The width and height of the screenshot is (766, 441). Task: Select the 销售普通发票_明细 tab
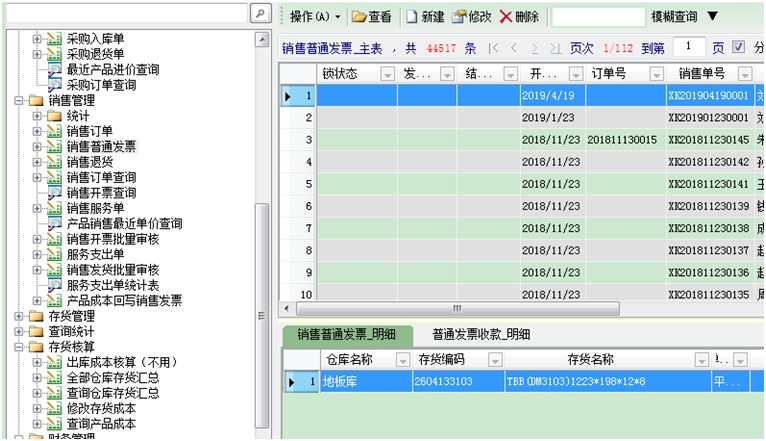344,335
